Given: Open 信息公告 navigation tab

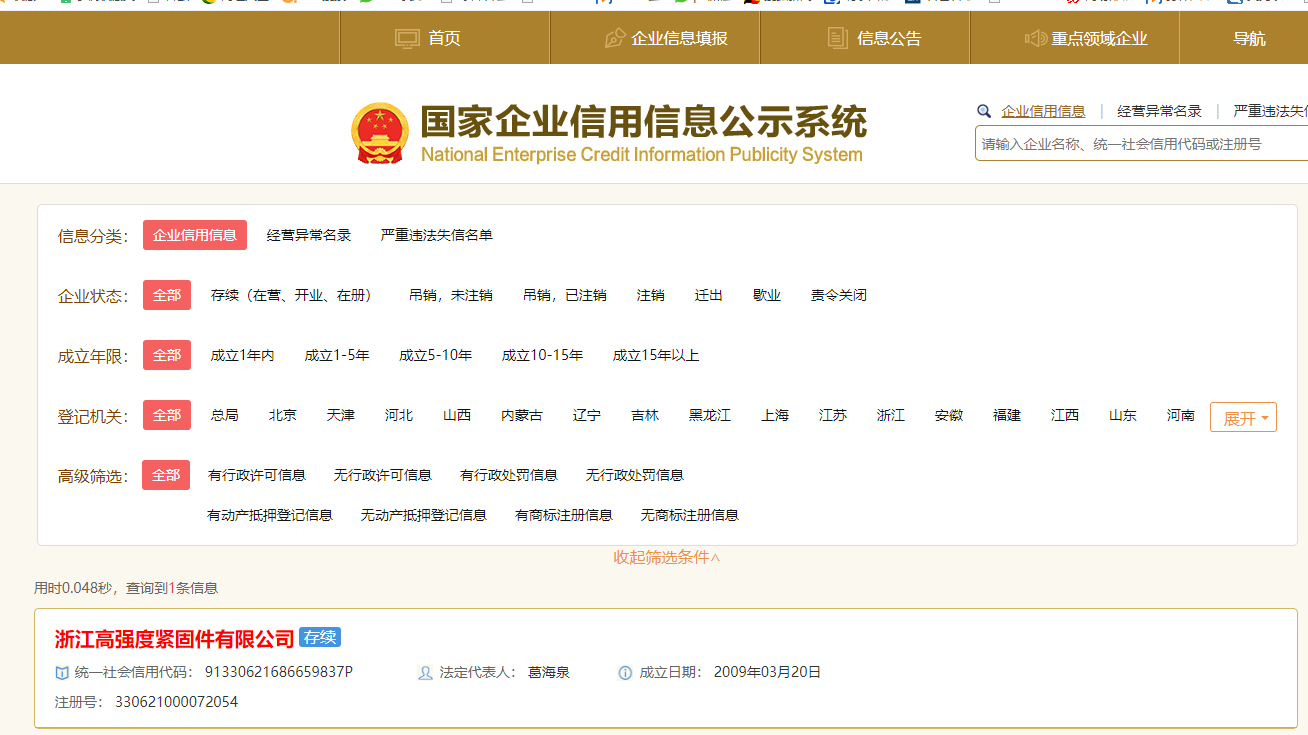Looking at the screenshot, I should tap(865, 38).
